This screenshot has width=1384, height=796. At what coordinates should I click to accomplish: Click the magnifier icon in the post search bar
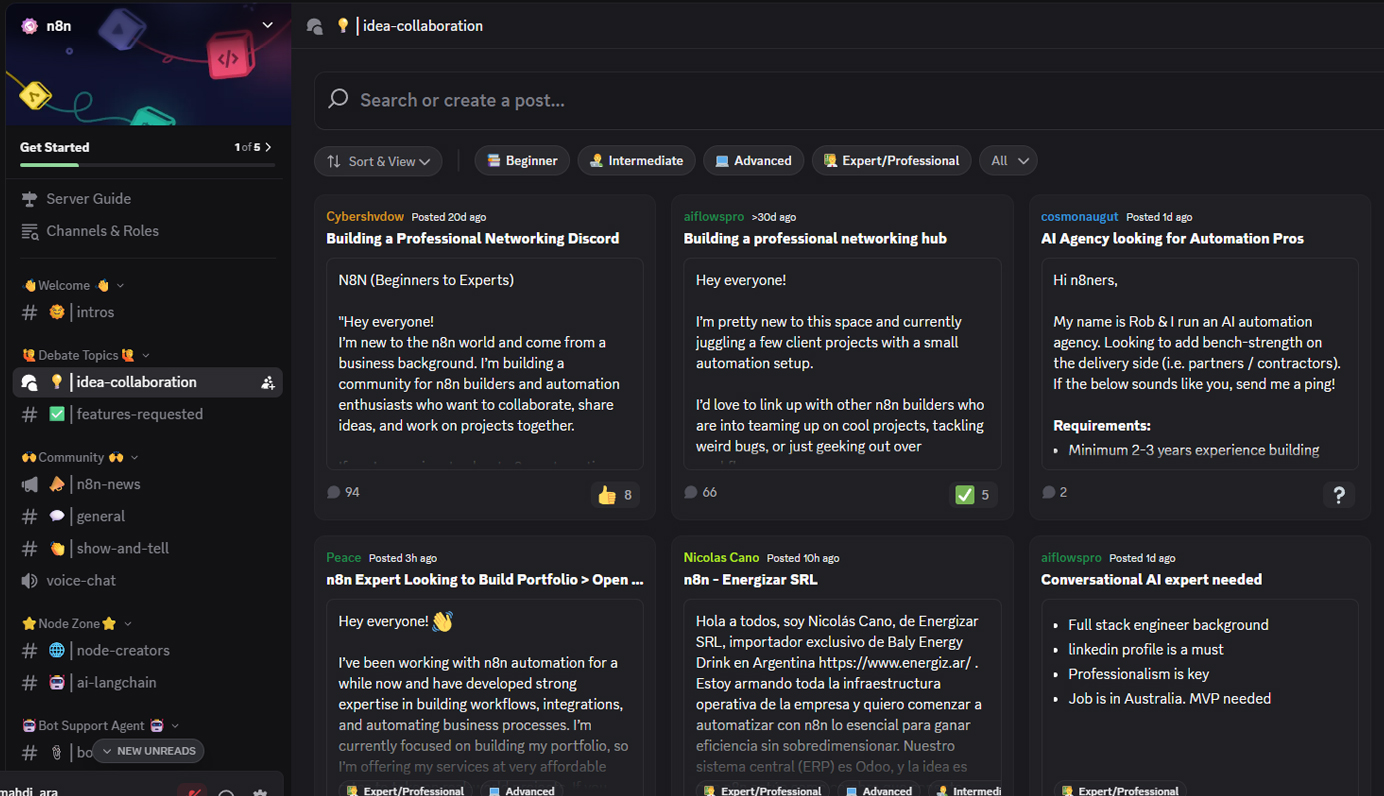(339, 100)
